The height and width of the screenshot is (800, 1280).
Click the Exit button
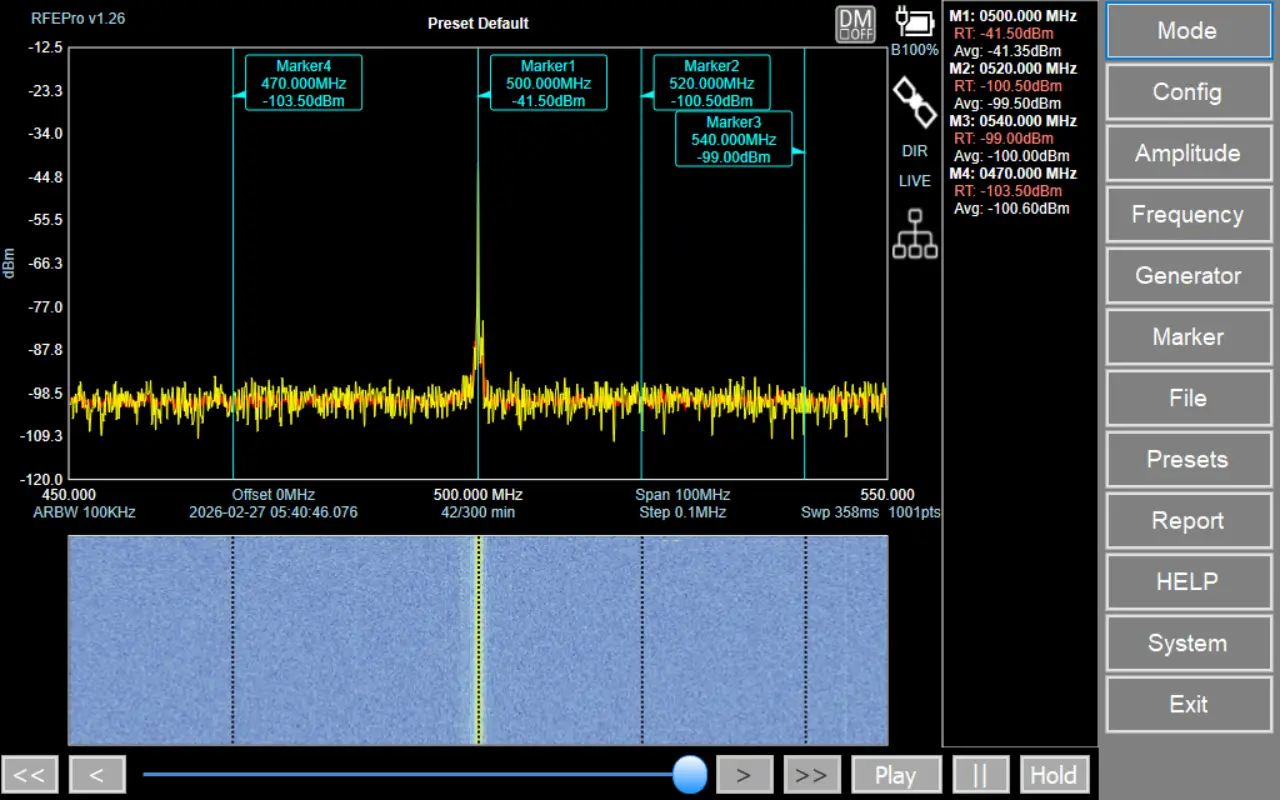(x=1187, y=705)
